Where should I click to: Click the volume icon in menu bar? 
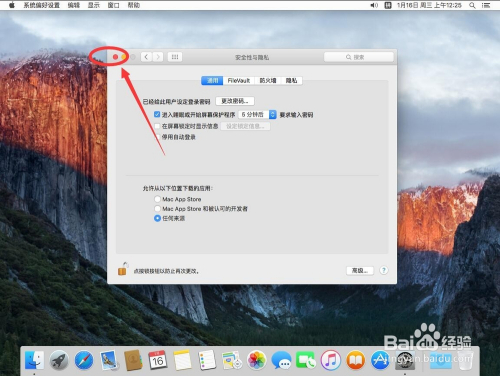374,5
